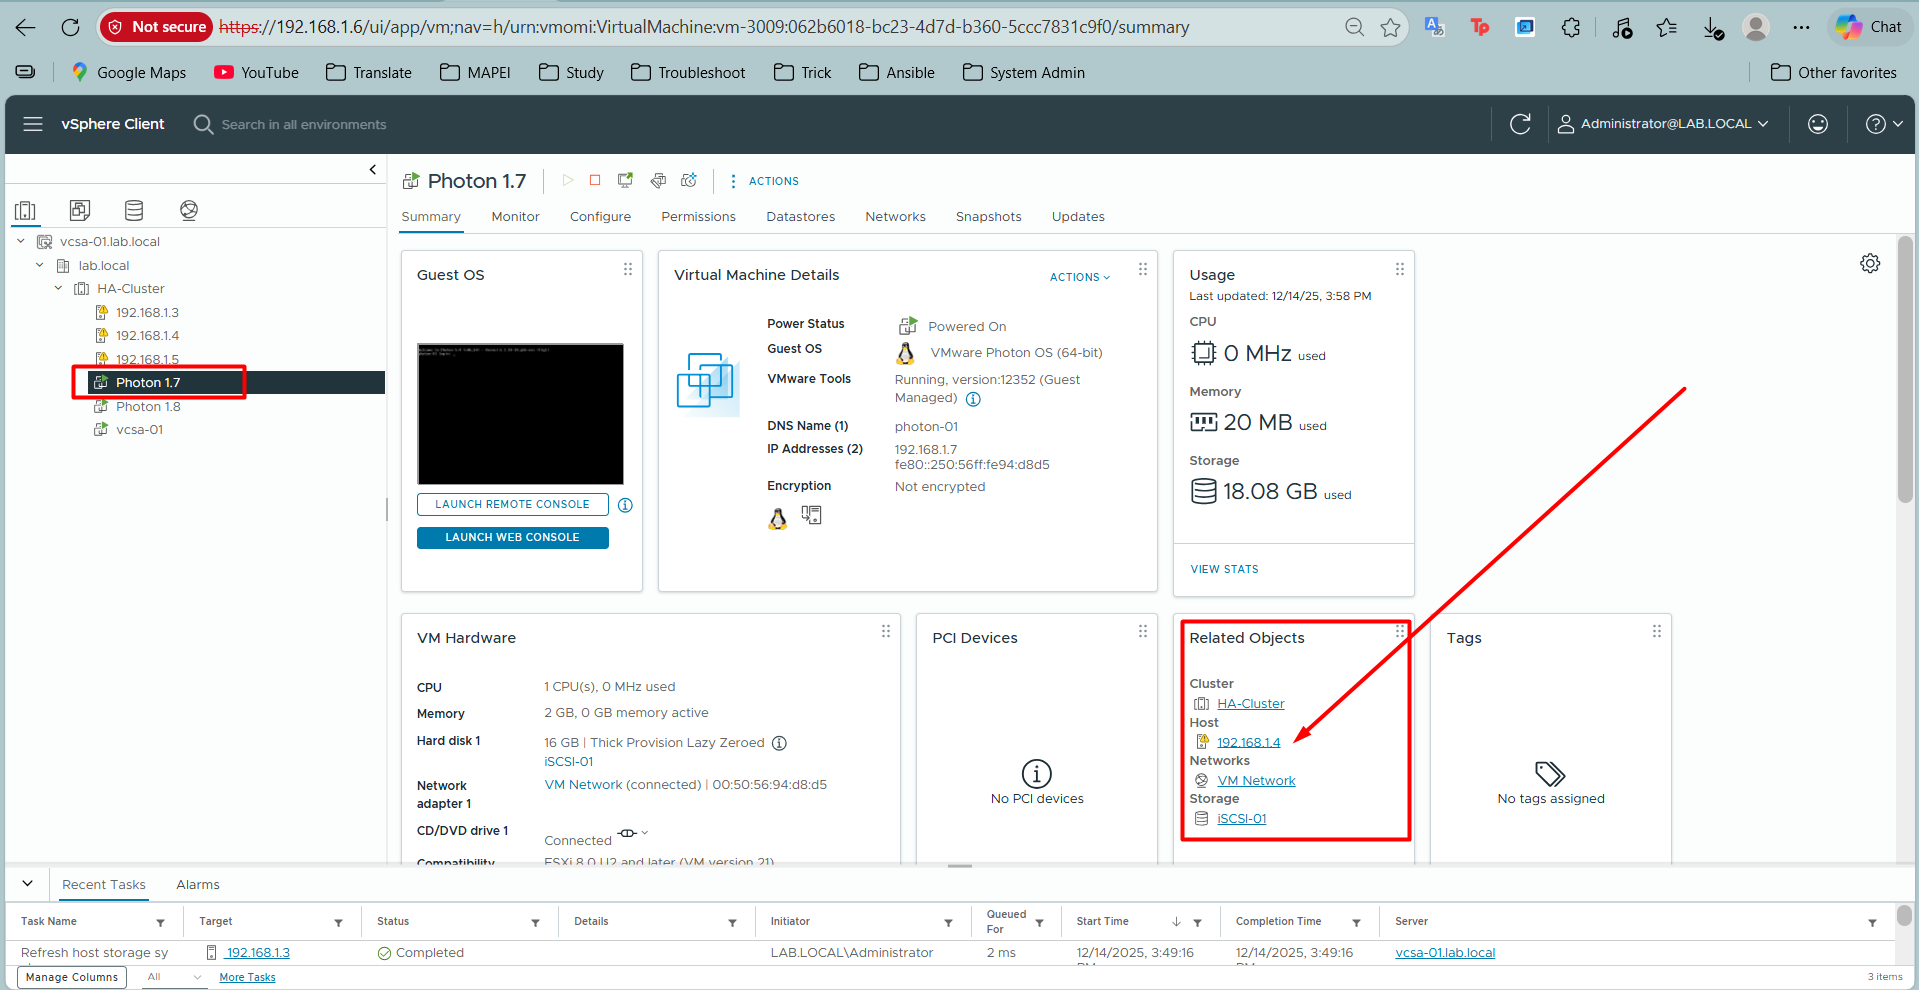This screenshot has width=1919, height=990.
Task: Select the Networking globe inventory icon
Action: pos(188,210)
